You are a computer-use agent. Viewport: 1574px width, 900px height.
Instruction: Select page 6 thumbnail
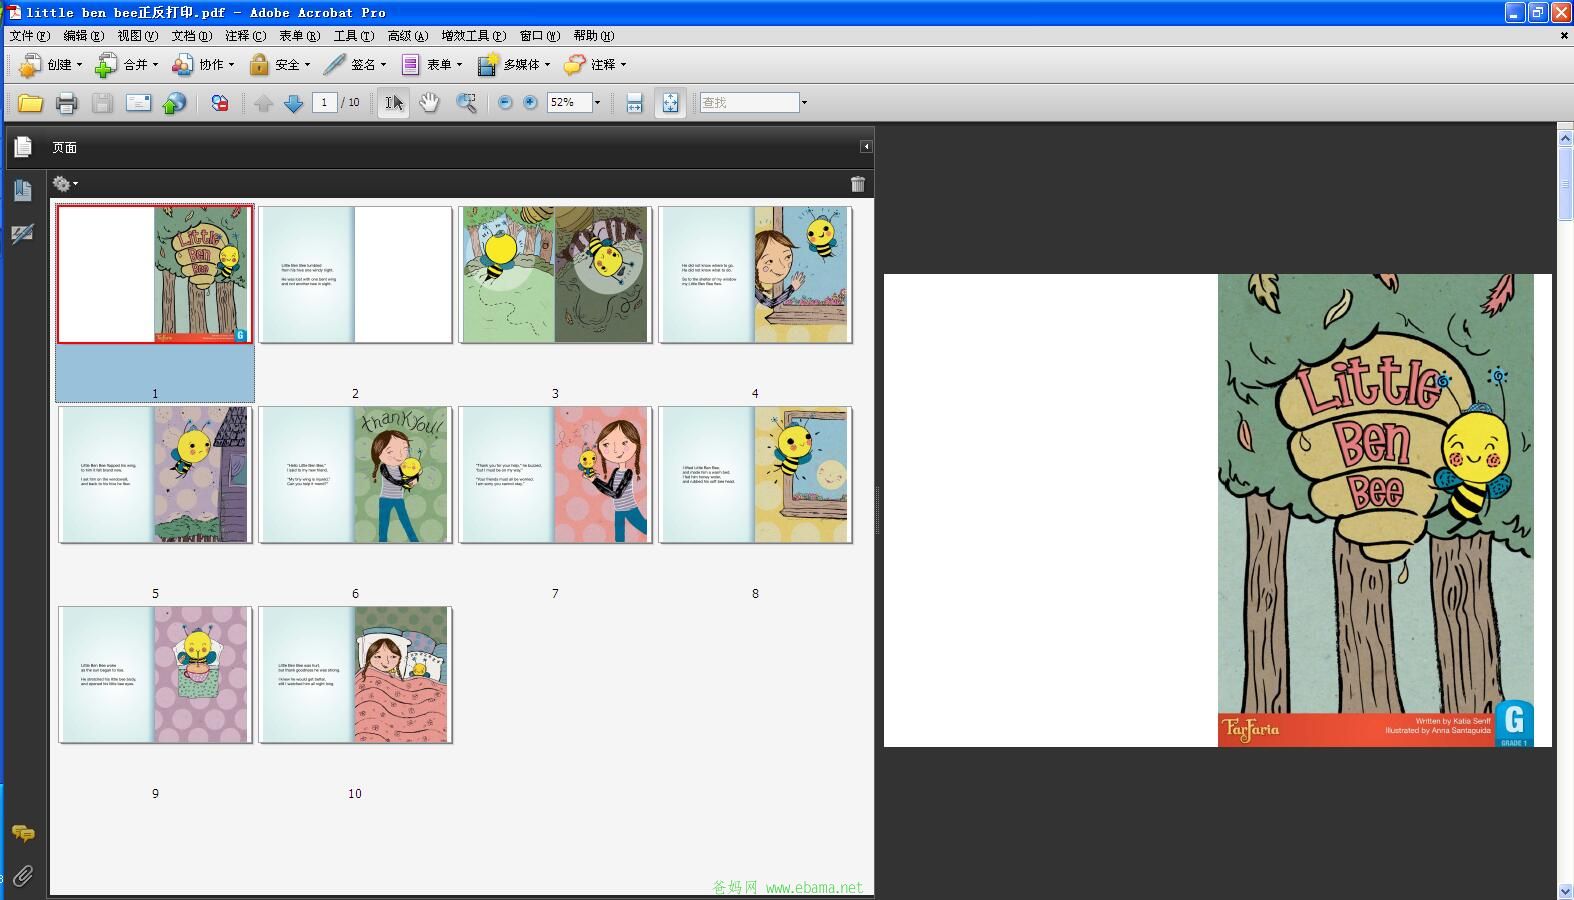[355, 474]
